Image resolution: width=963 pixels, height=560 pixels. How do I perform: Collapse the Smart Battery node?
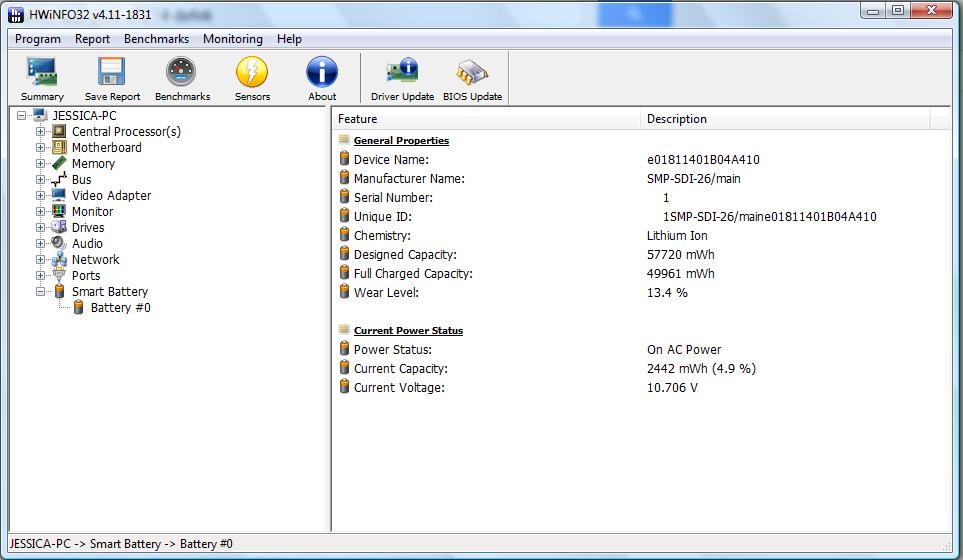pyautogui.click(x=41, y=291)
